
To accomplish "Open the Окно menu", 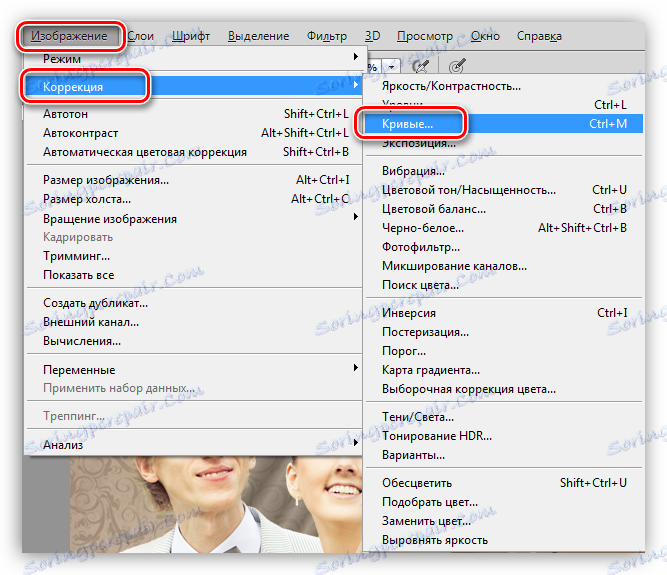I will [485, 36].
